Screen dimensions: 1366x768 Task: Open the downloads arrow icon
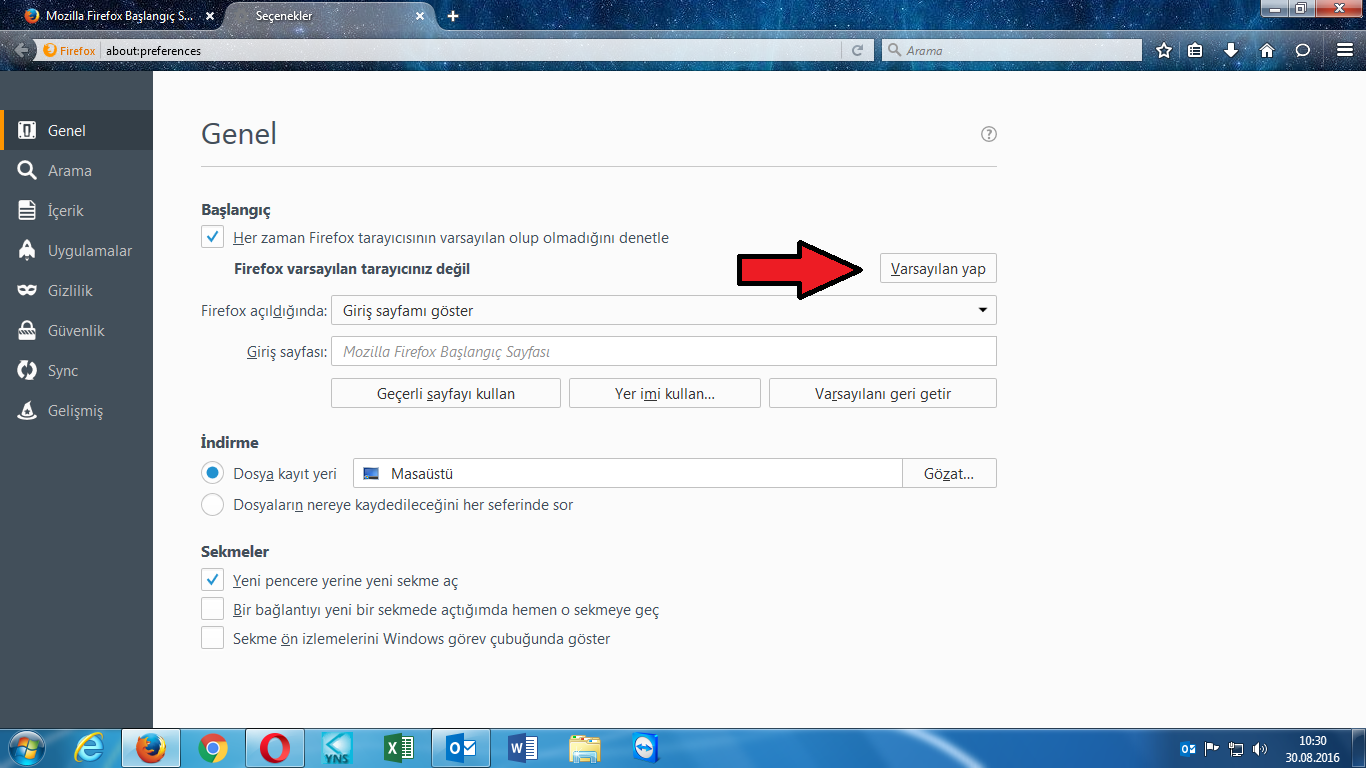1231,50
